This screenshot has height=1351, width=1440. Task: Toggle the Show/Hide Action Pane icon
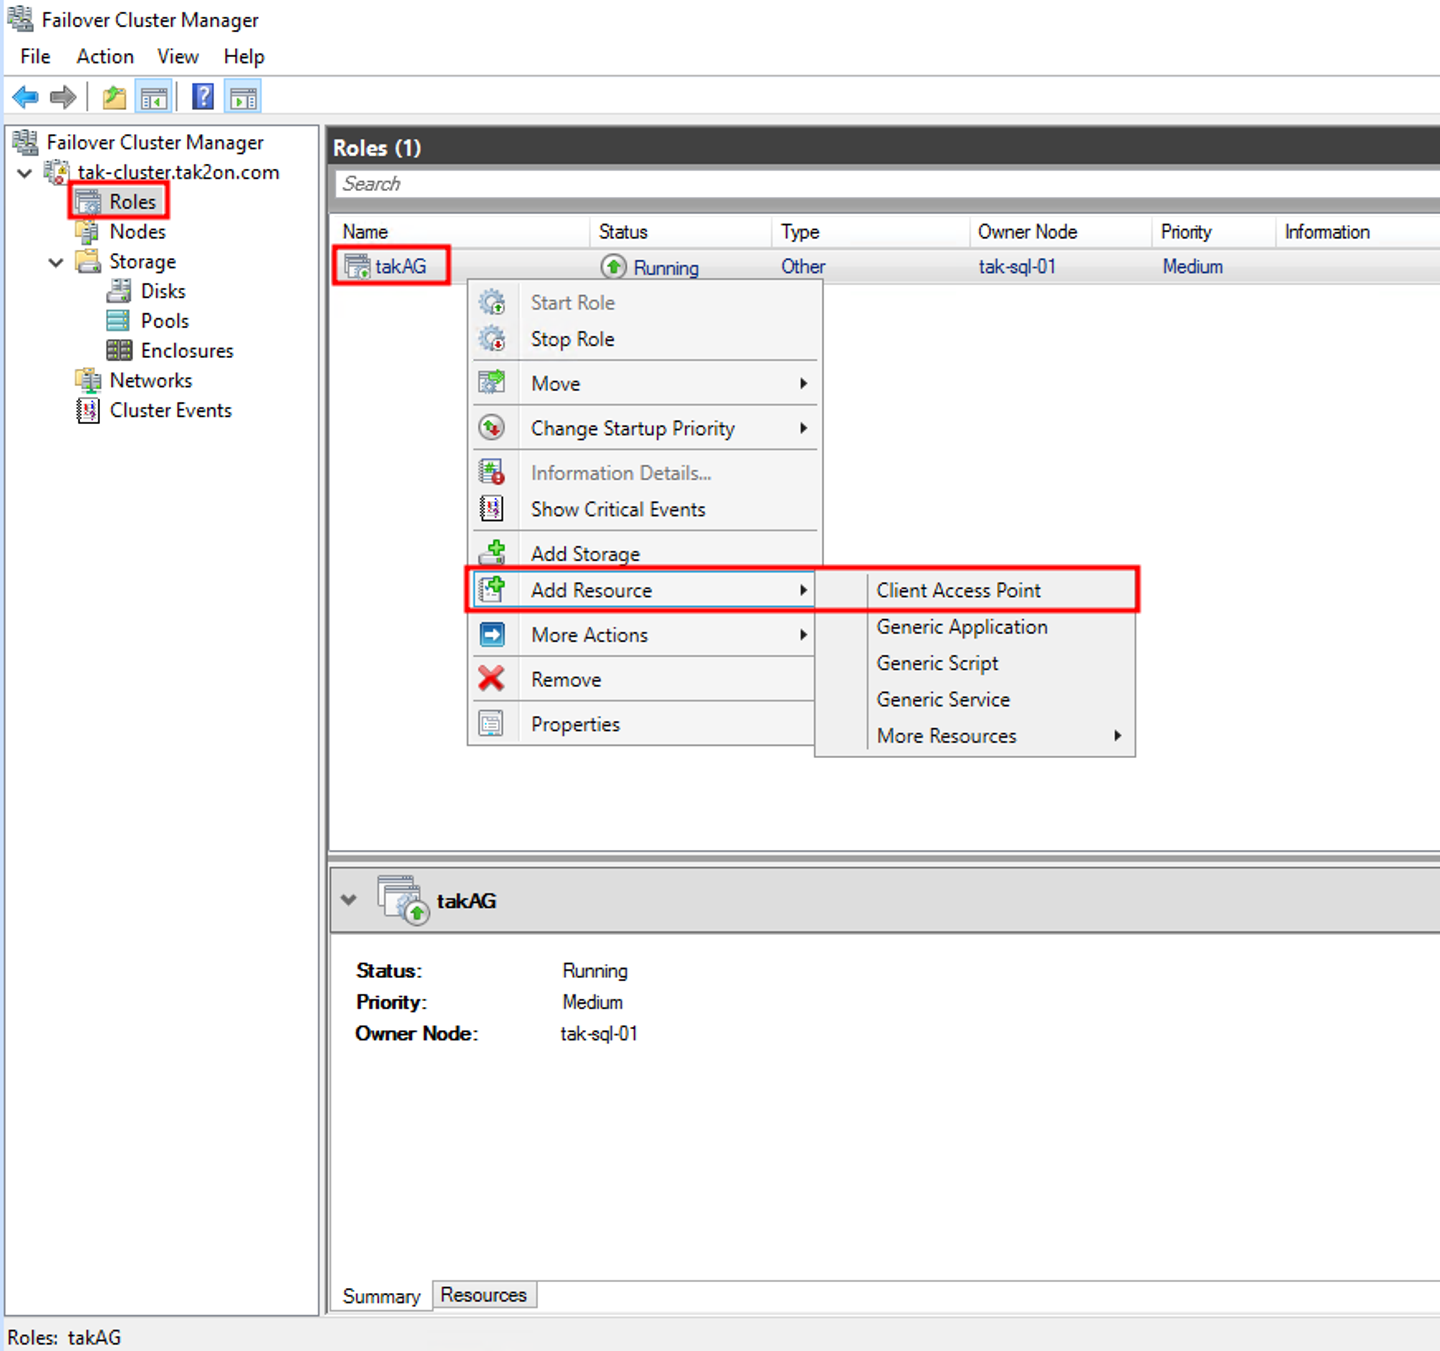coord(243,97)
